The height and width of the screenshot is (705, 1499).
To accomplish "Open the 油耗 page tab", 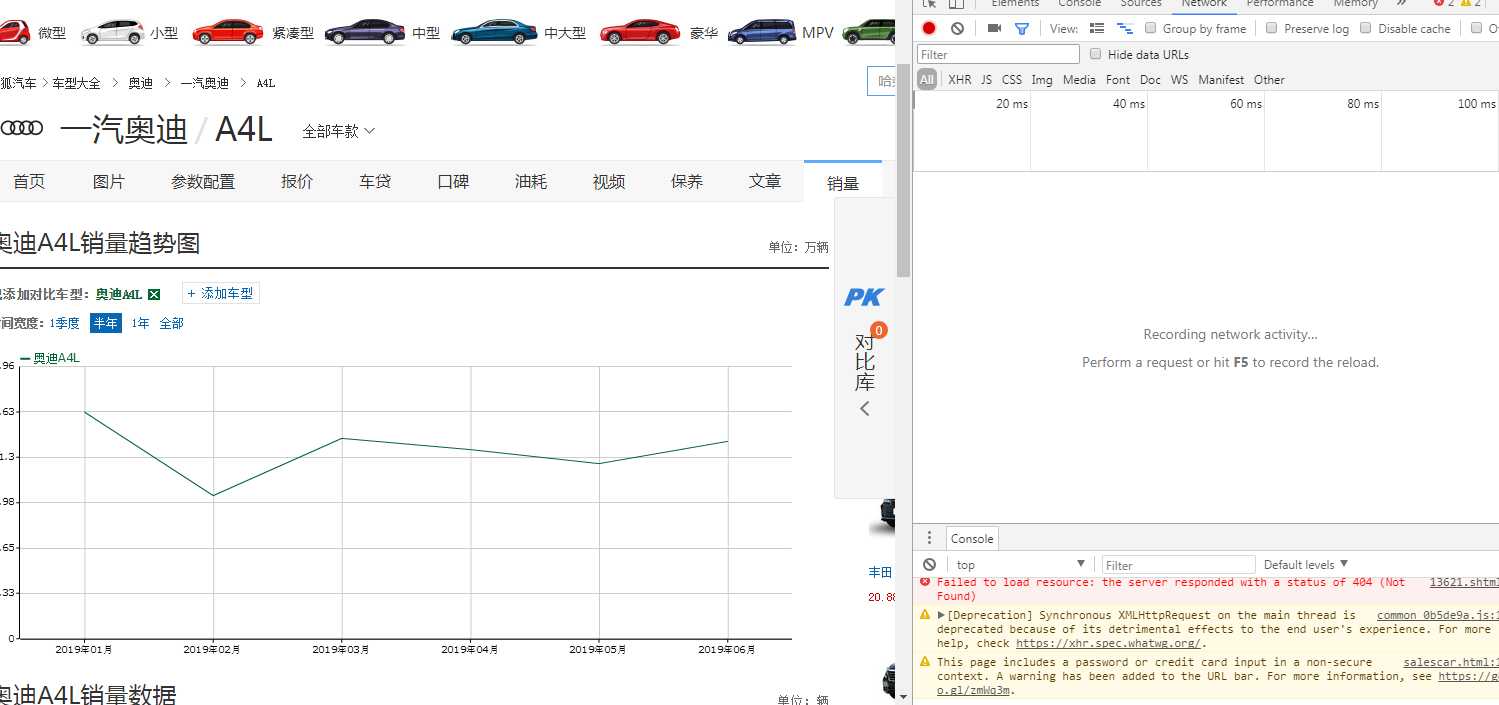I will 531,182.
